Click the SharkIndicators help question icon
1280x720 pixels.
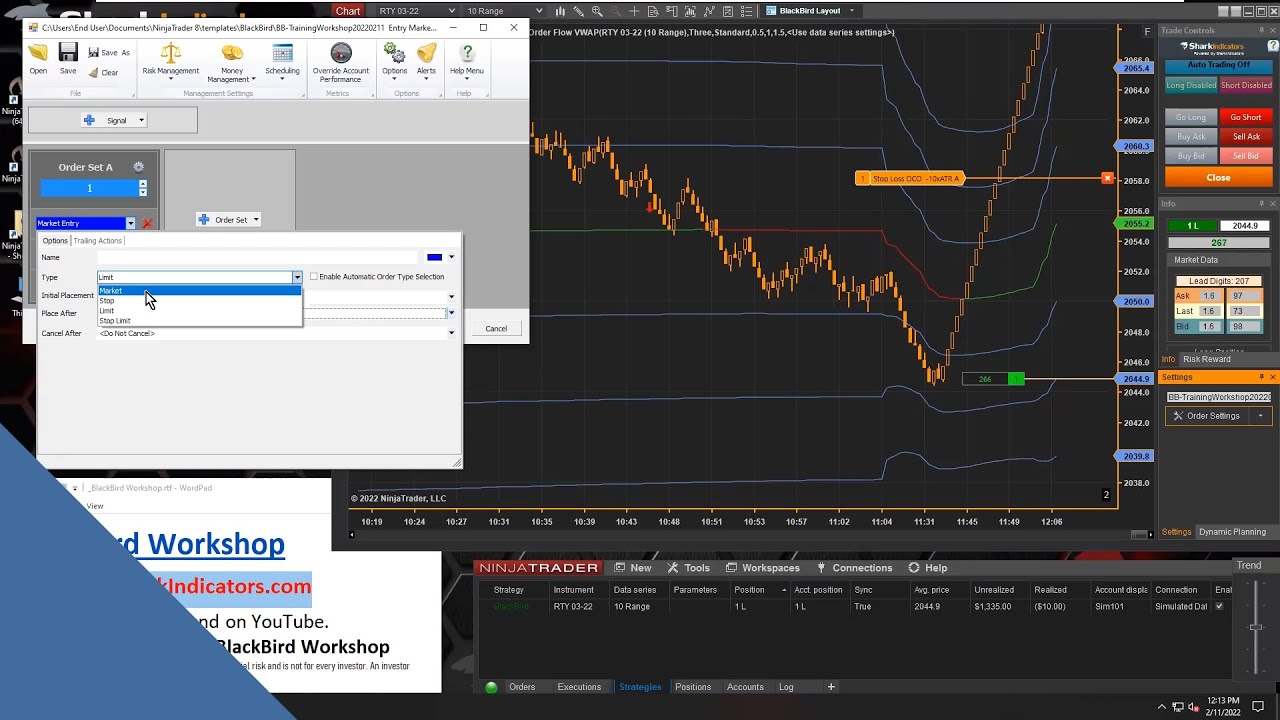pos(1271,46)
